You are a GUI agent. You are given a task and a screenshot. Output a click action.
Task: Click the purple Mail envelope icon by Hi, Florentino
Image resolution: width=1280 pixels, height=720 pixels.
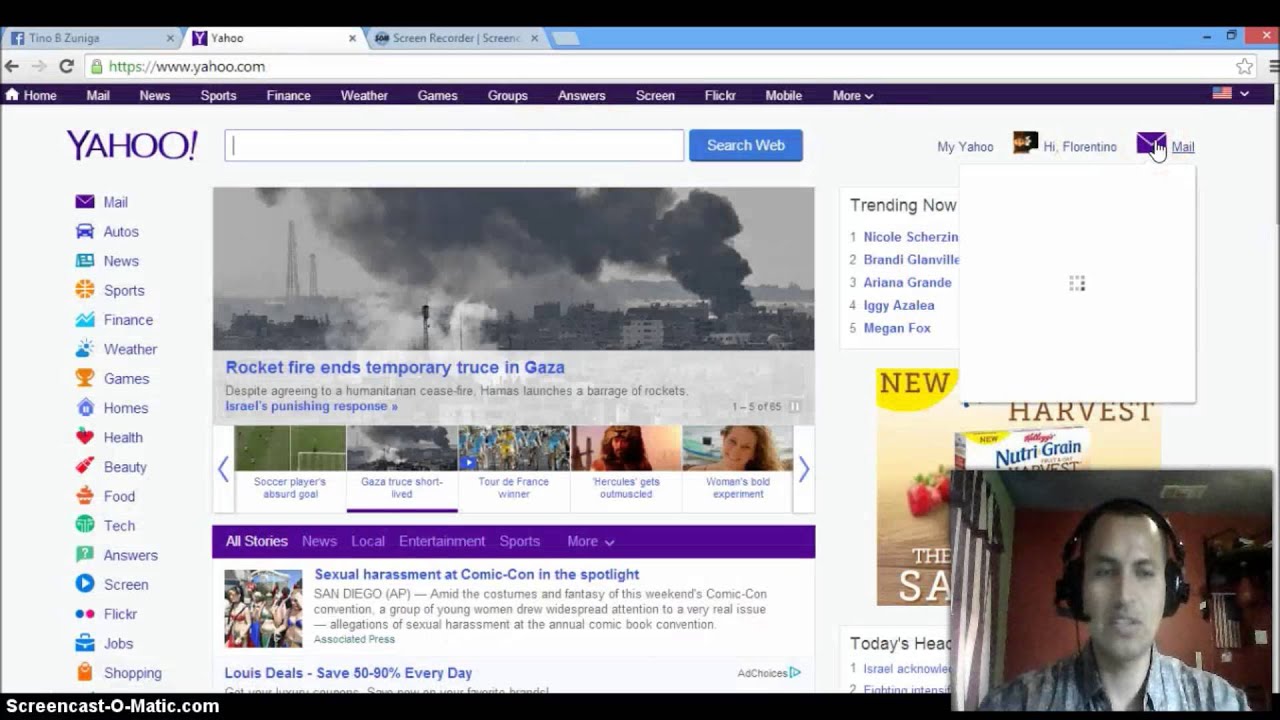[1151, 144]
